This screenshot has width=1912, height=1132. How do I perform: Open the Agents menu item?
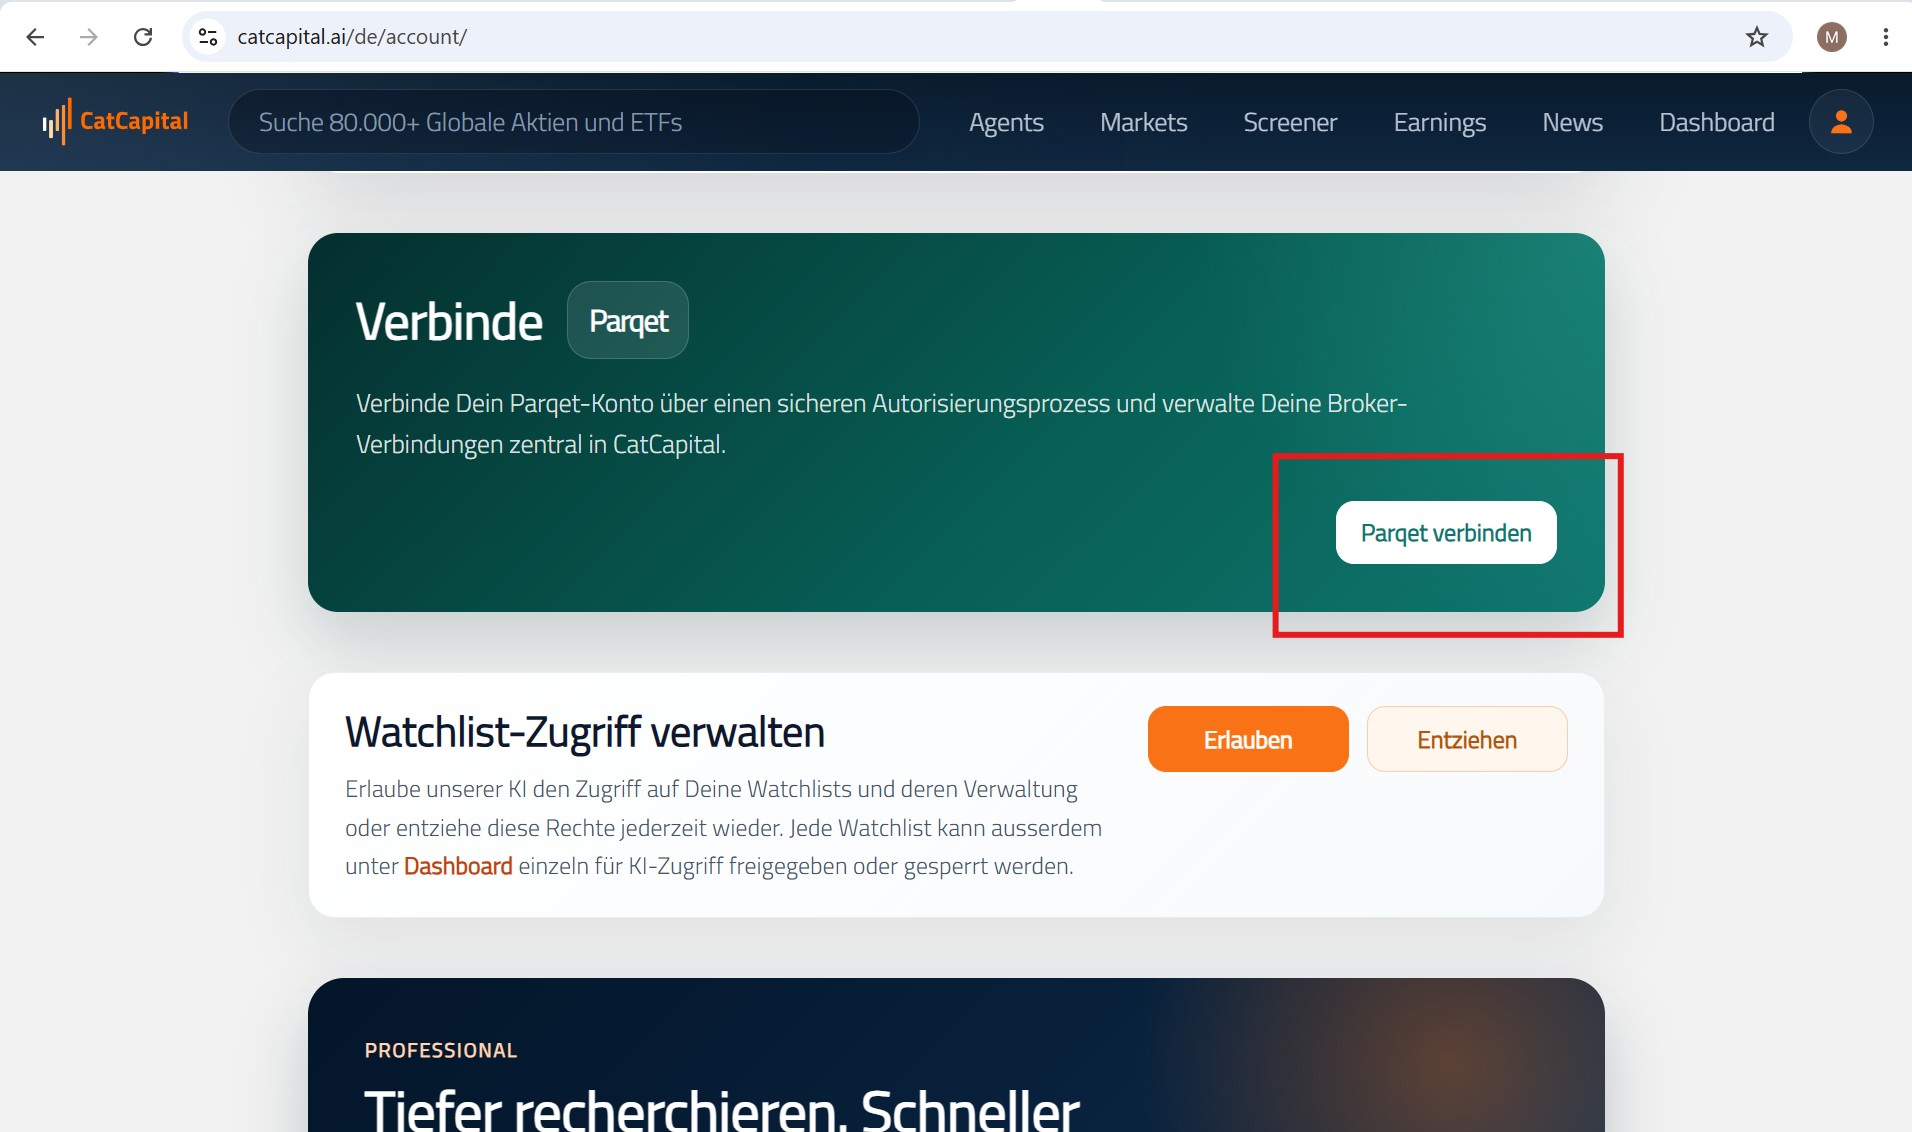click(1006, 122)
